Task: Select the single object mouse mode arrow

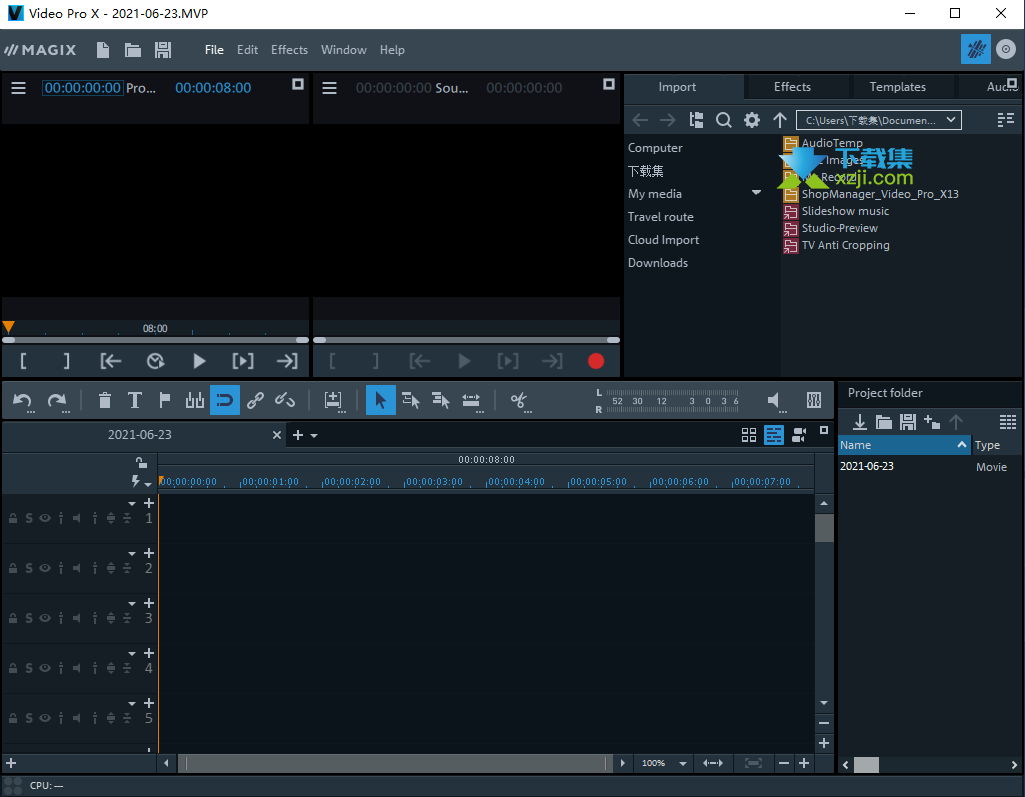Action: coord(380,400)
